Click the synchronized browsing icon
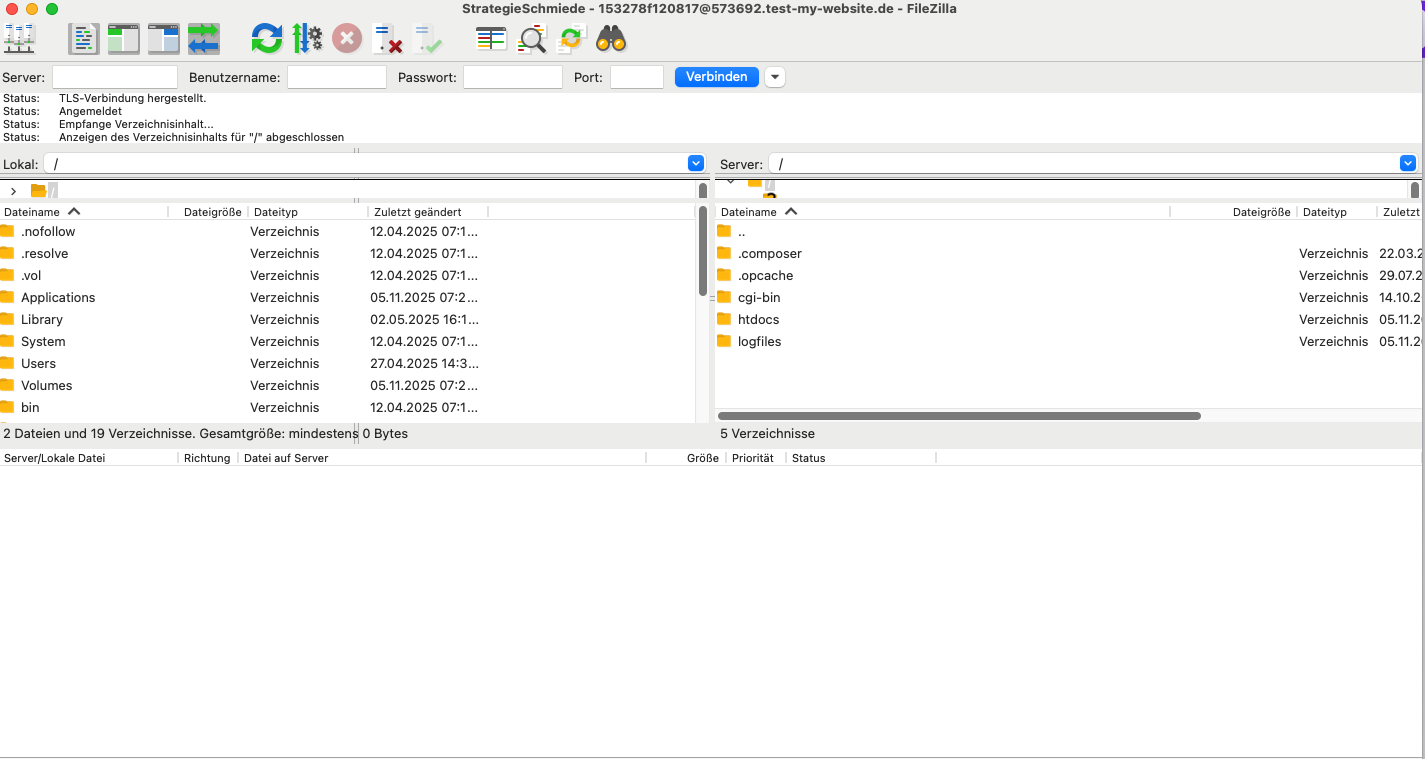This screenshot has width=1425, height=759. click(571, 39)
